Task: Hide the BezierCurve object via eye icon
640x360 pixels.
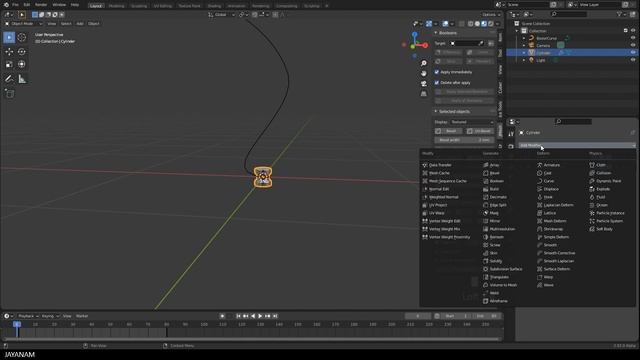Action: [633, 38]
